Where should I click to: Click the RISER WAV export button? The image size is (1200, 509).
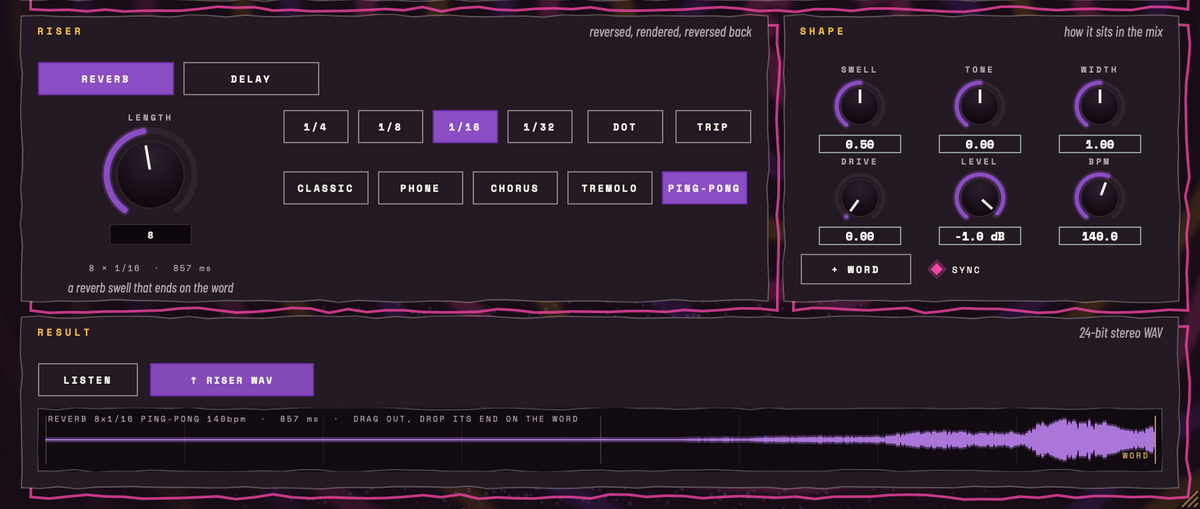[232, 380]
